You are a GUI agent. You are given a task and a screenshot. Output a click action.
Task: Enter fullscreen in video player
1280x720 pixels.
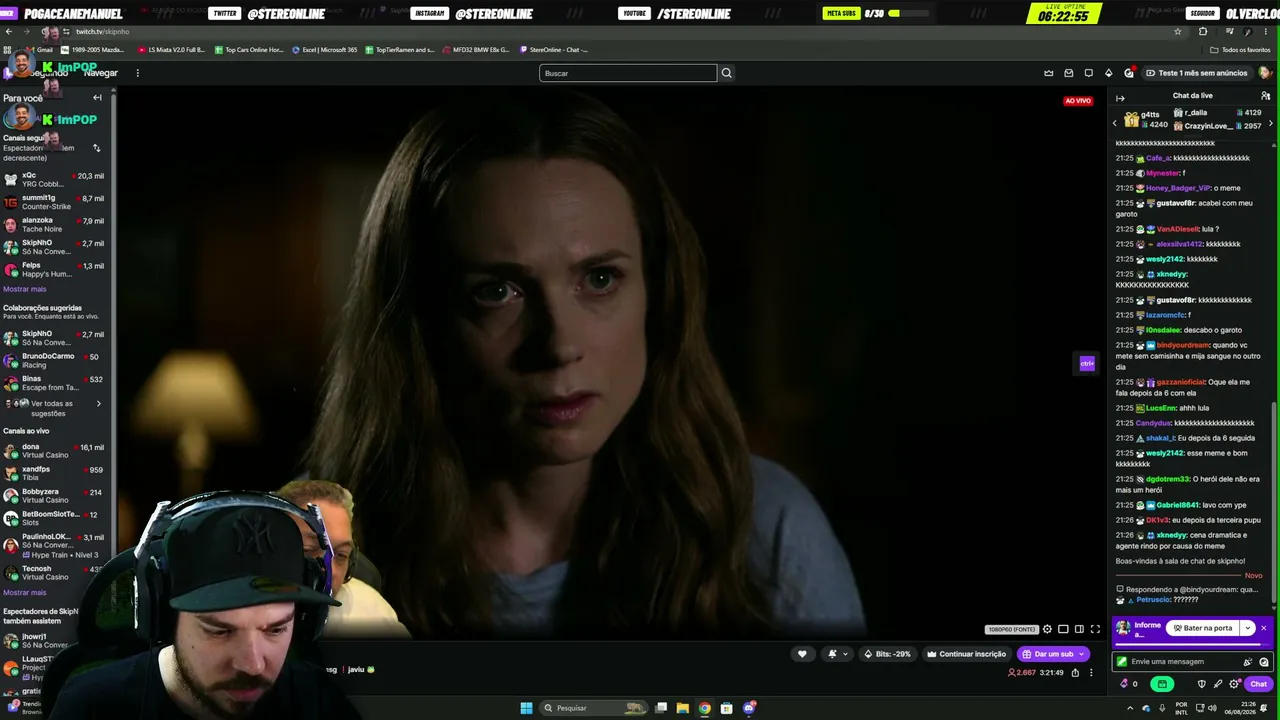(1095, 629)
